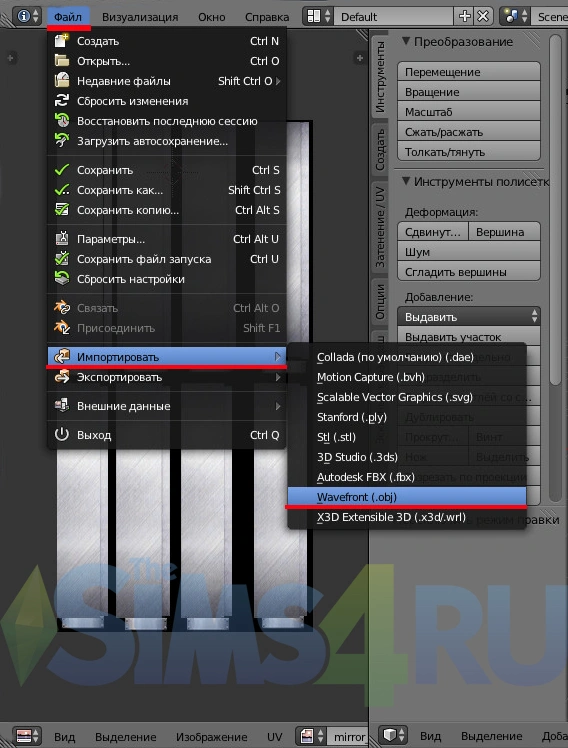Click the 3D view editor type cube icon
The image size is (568, 748).
tap(394, 735)
